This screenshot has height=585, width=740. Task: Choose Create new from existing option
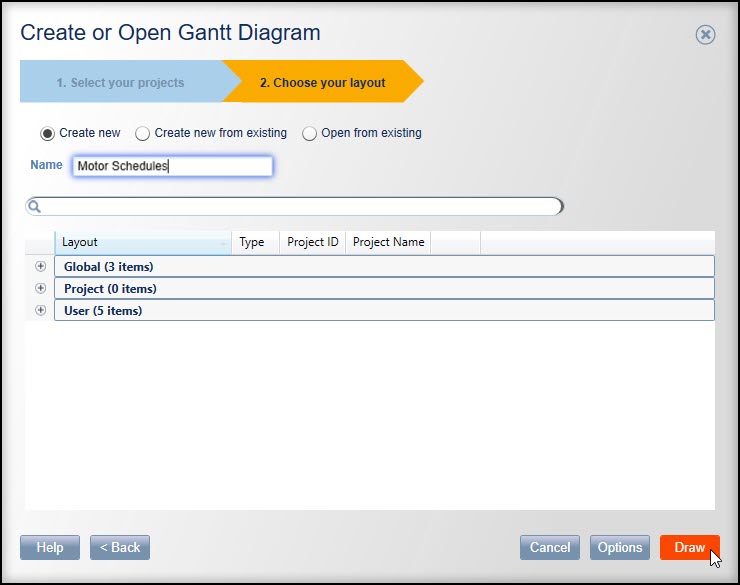click(x=142, y=134)
